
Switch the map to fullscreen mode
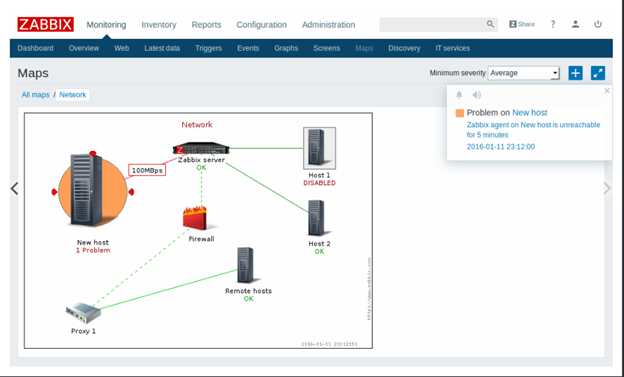coord(598,73)
